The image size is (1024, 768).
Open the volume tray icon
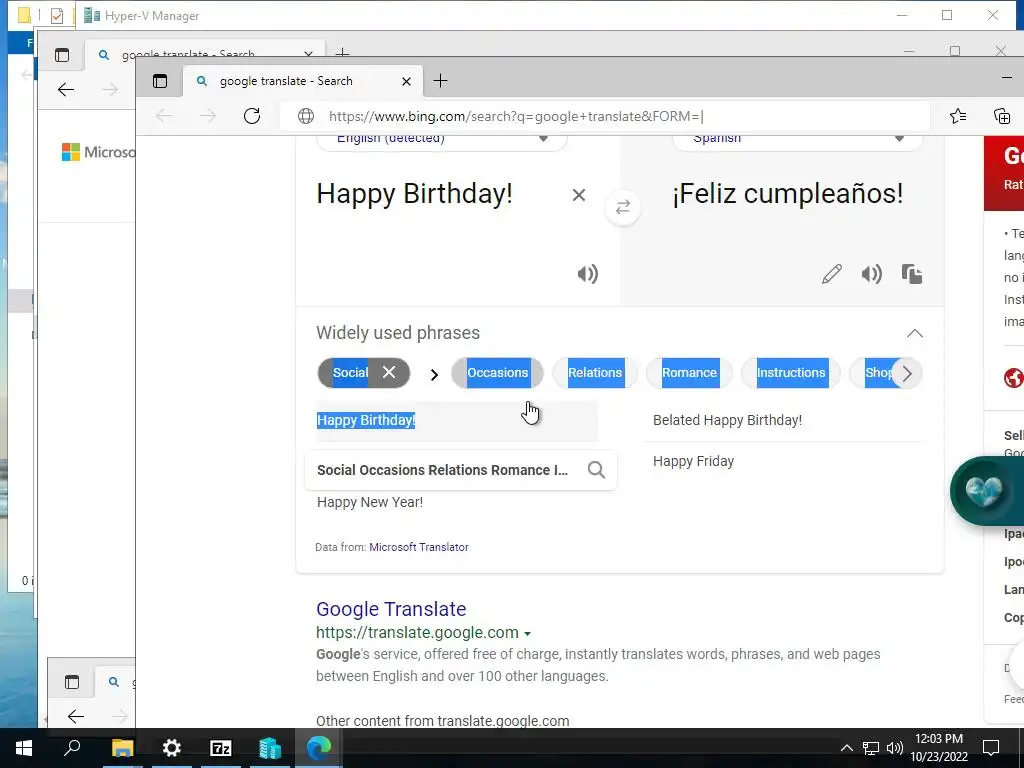pos(895,748)
